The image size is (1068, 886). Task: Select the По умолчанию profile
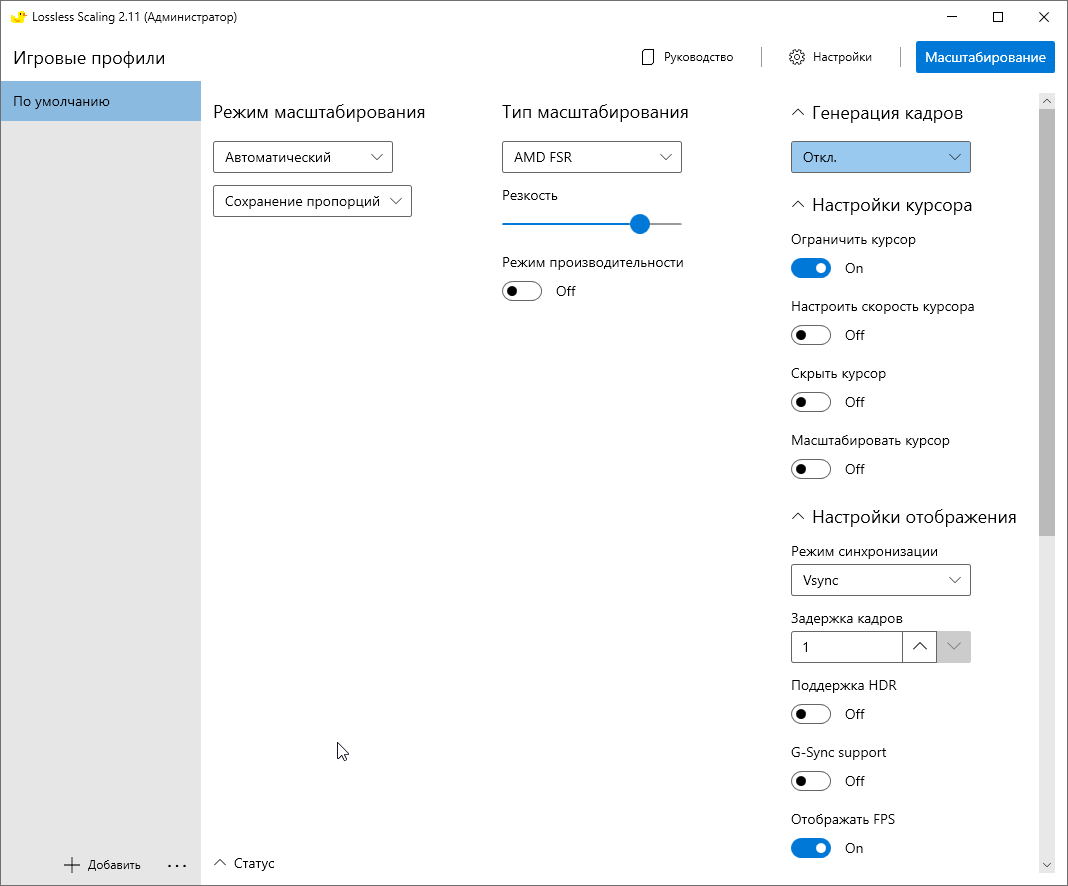(x=100, y=101)
